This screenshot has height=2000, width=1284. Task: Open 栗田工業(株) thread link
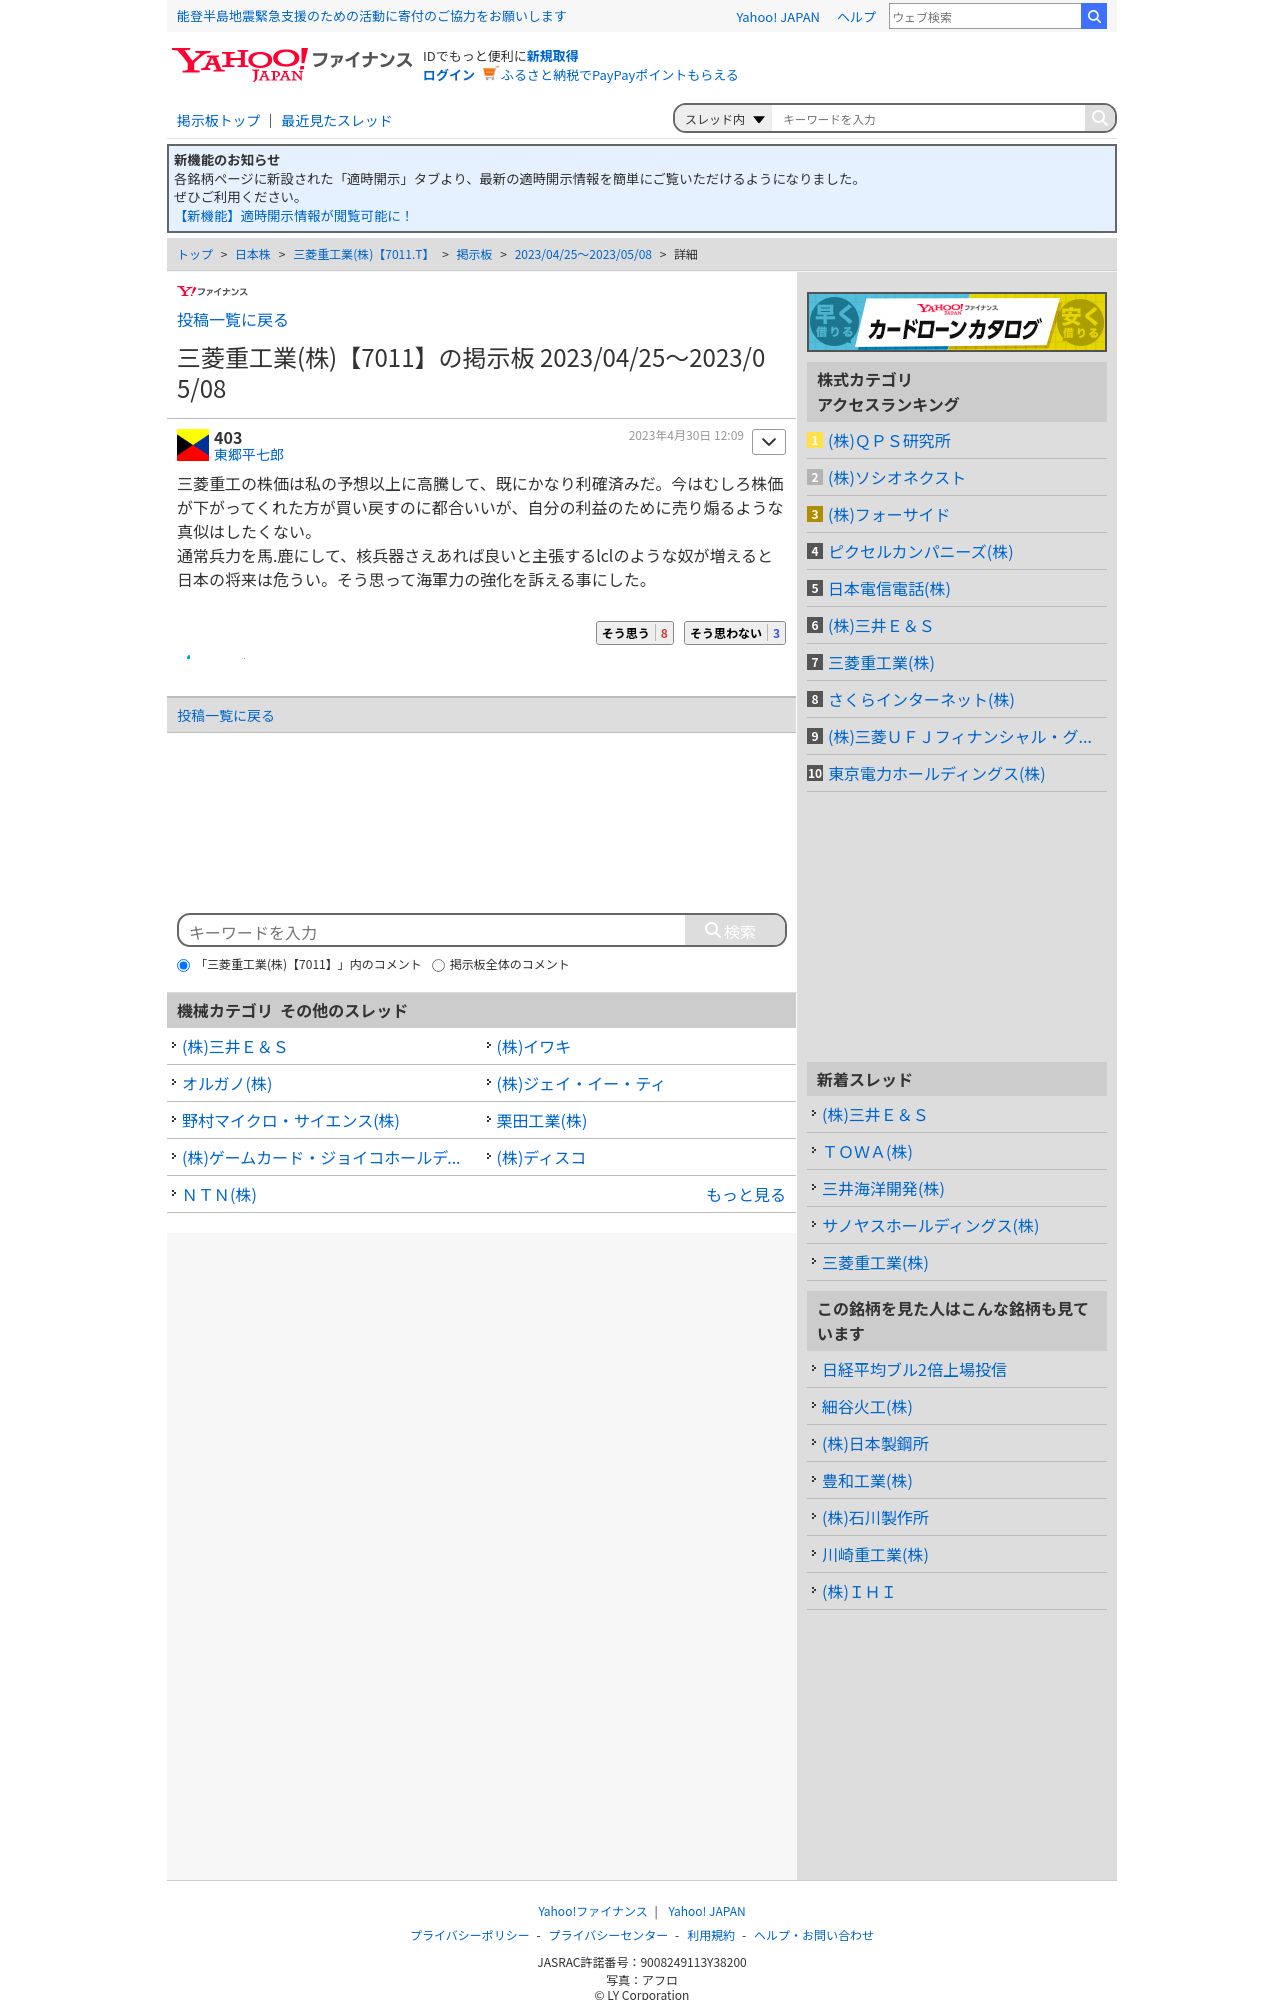pyautogui.click(x=542, y=1121)
